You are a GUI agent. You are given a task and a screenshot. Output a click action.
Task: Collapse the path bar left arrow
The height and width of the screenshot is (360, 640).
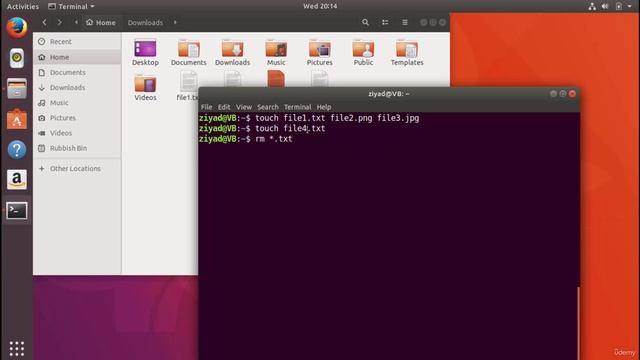[x=76, y=22]
